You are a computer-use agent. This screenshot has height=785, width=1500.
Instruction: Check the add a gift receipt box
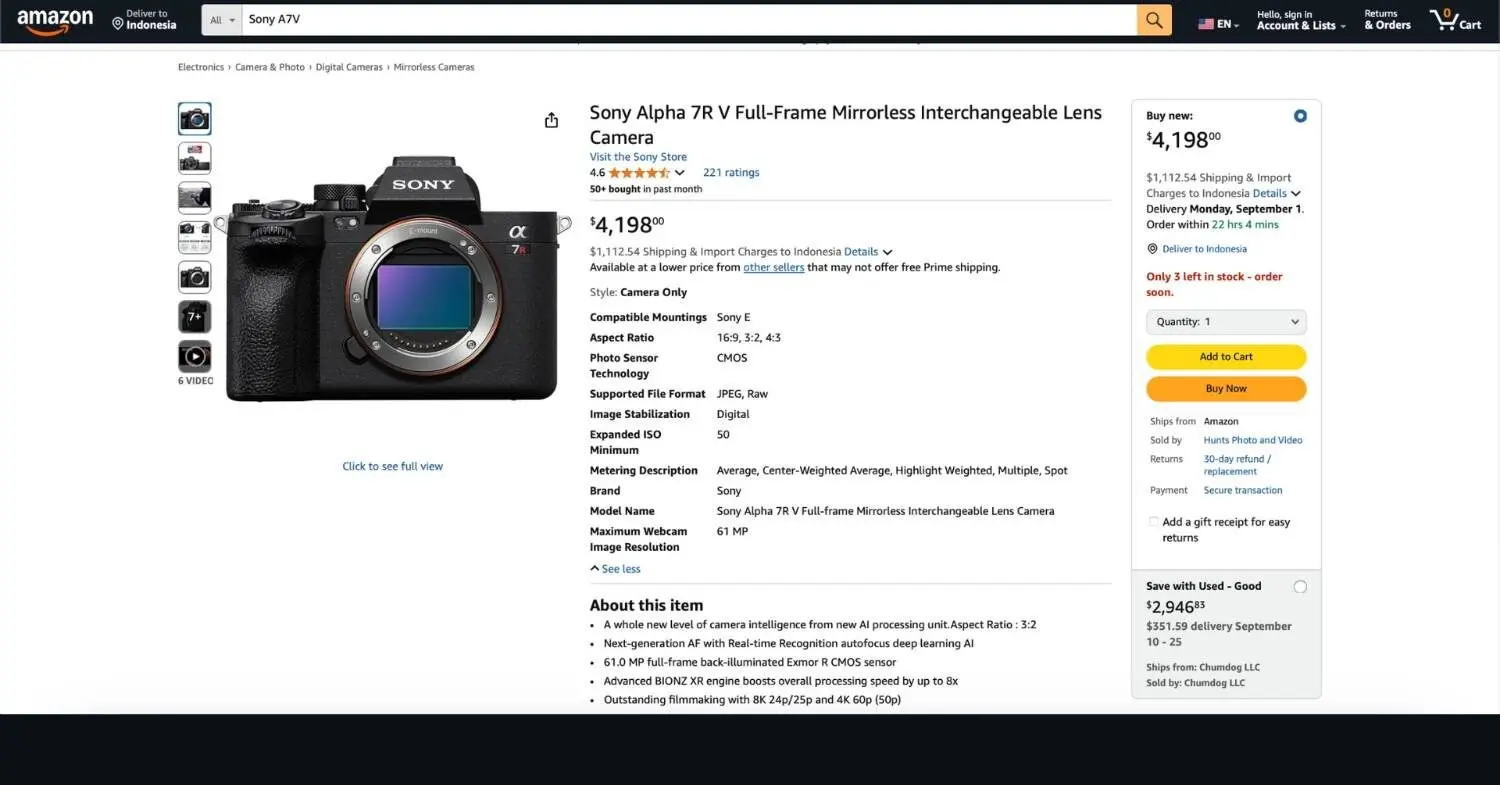(1154, 522)
